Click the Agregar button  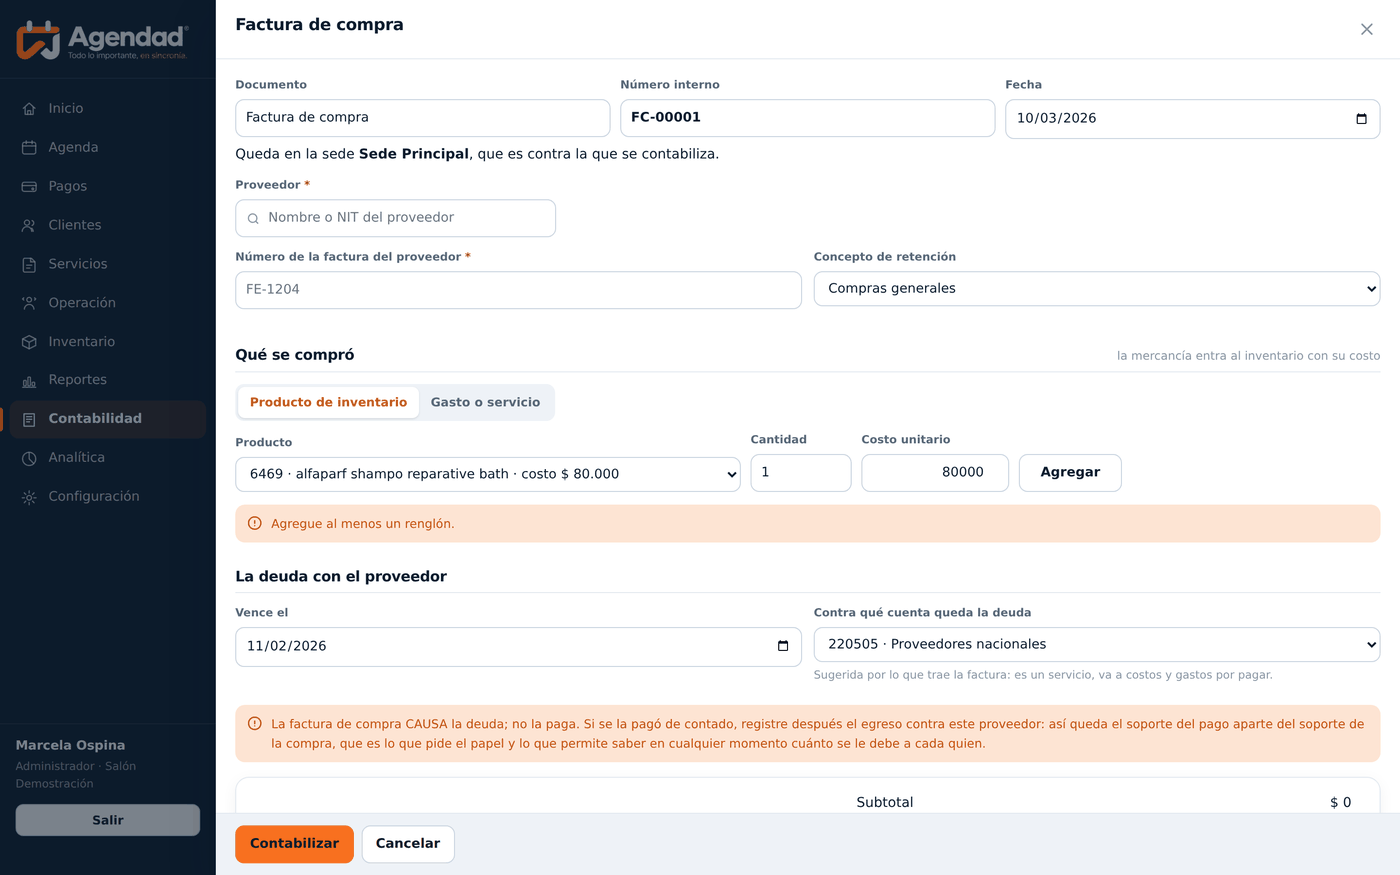[x=1070, y=473]
